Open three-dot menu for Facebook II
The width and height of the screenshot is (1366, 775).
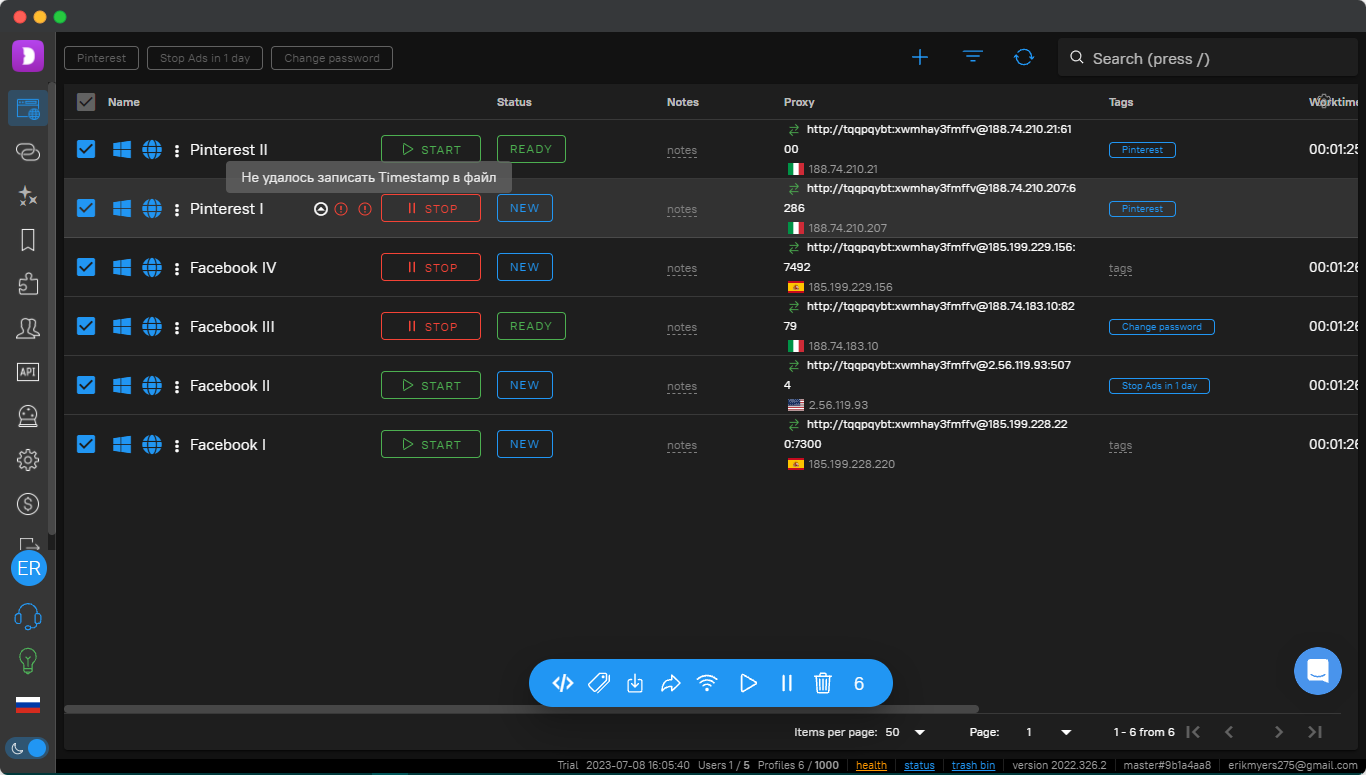click(x=177, y=386)
